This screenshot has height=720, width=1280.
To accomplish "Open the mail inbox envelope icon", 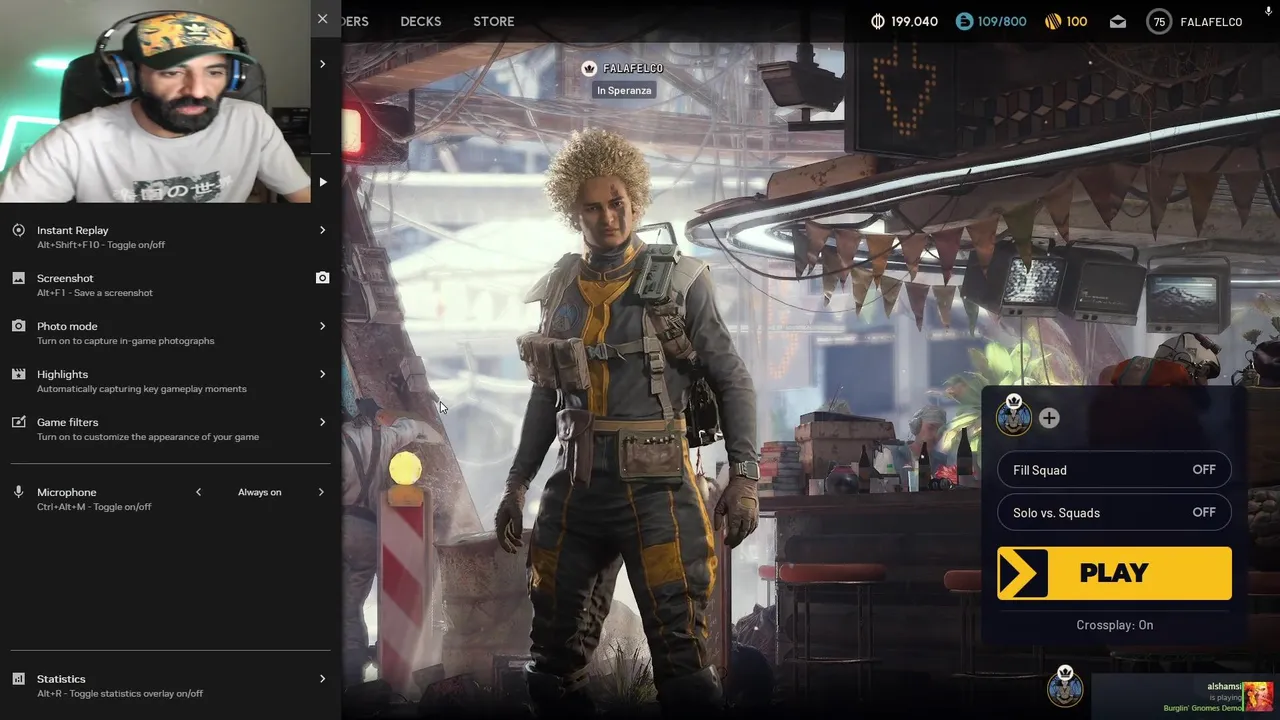I will point(1118,22).
